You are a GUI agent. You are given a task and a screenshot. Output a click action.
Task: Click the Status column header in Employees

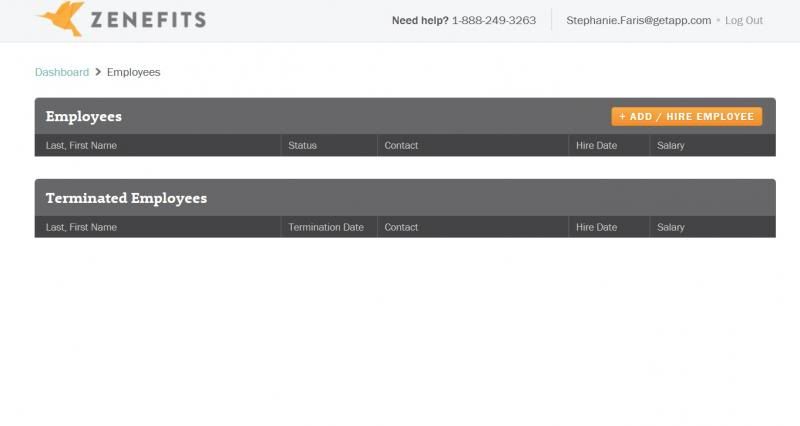[x=302, y=145]
